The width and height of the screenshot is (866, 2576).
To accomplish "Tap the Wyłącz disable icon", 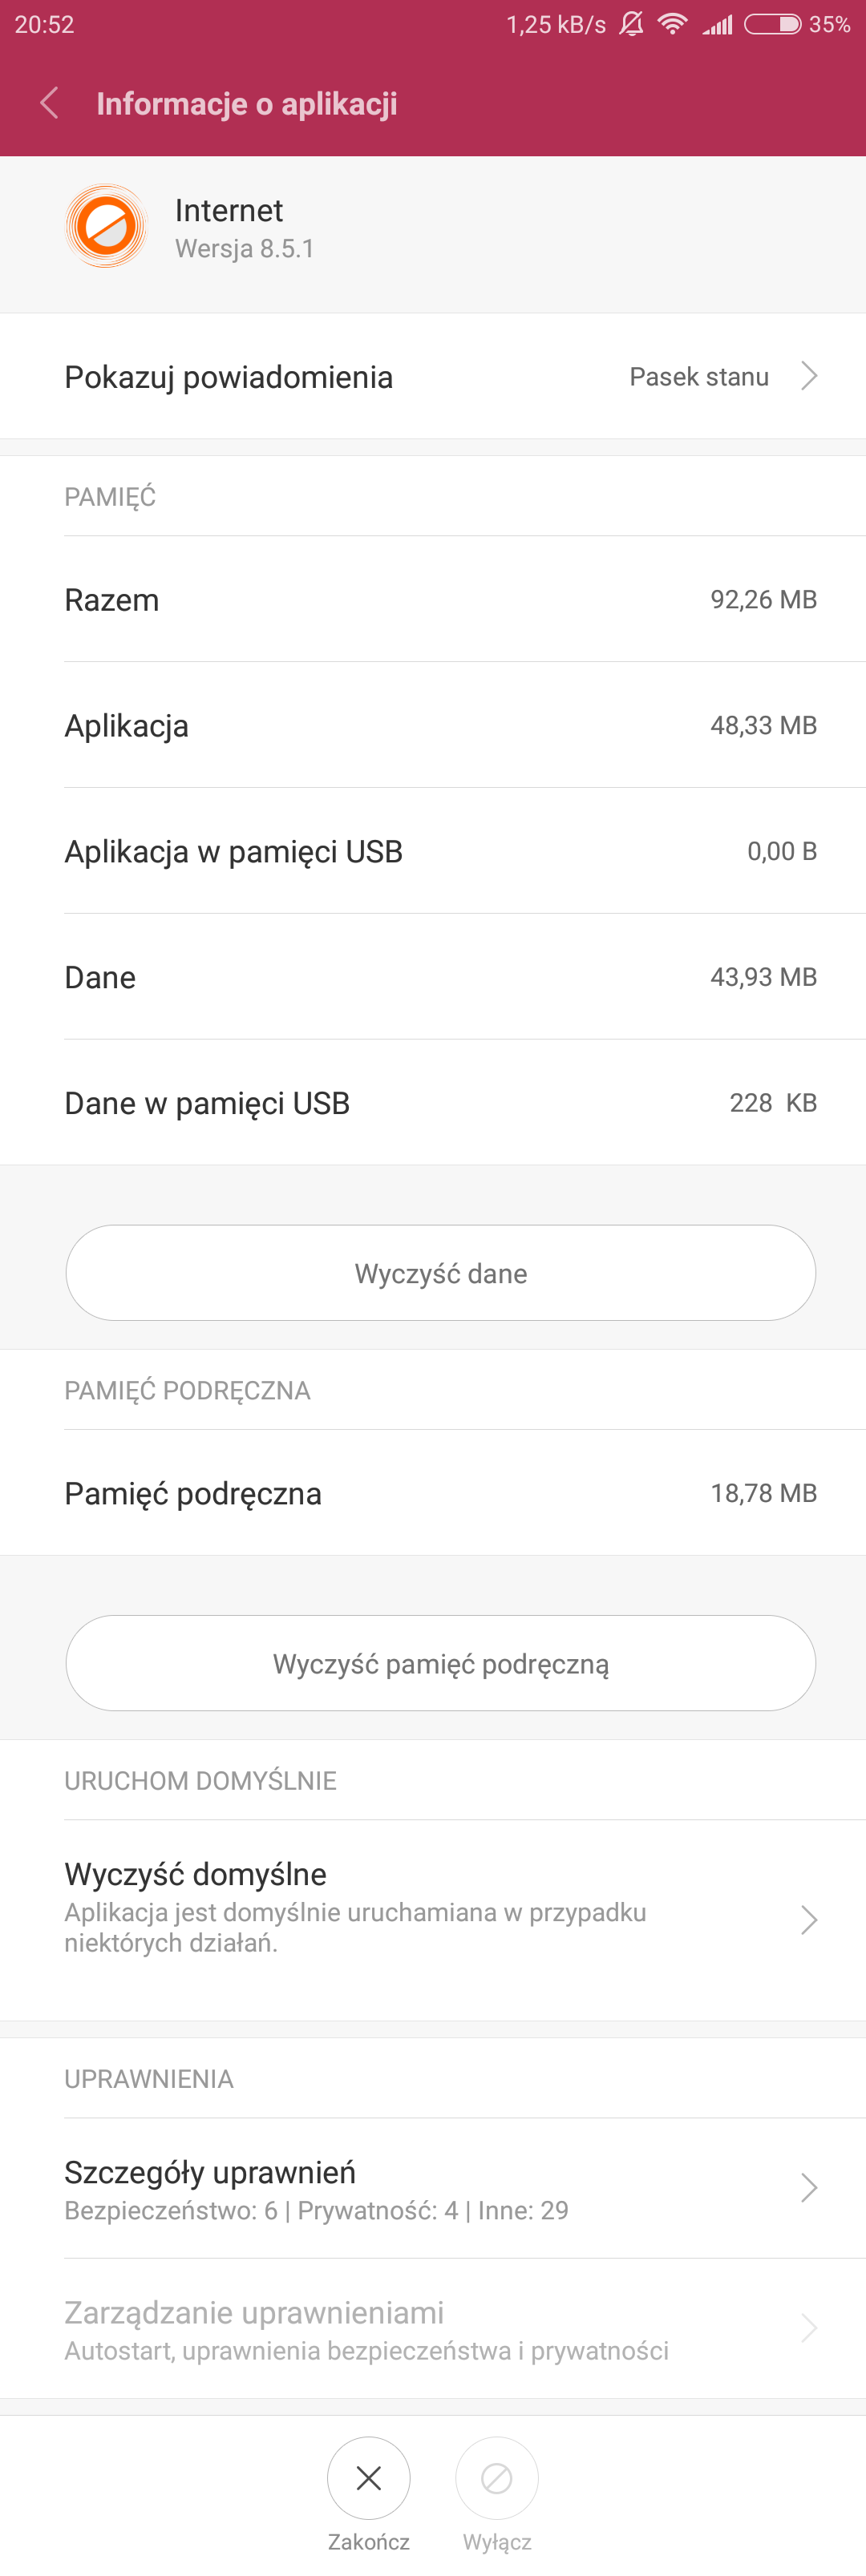I will (x=496, y=2477).
